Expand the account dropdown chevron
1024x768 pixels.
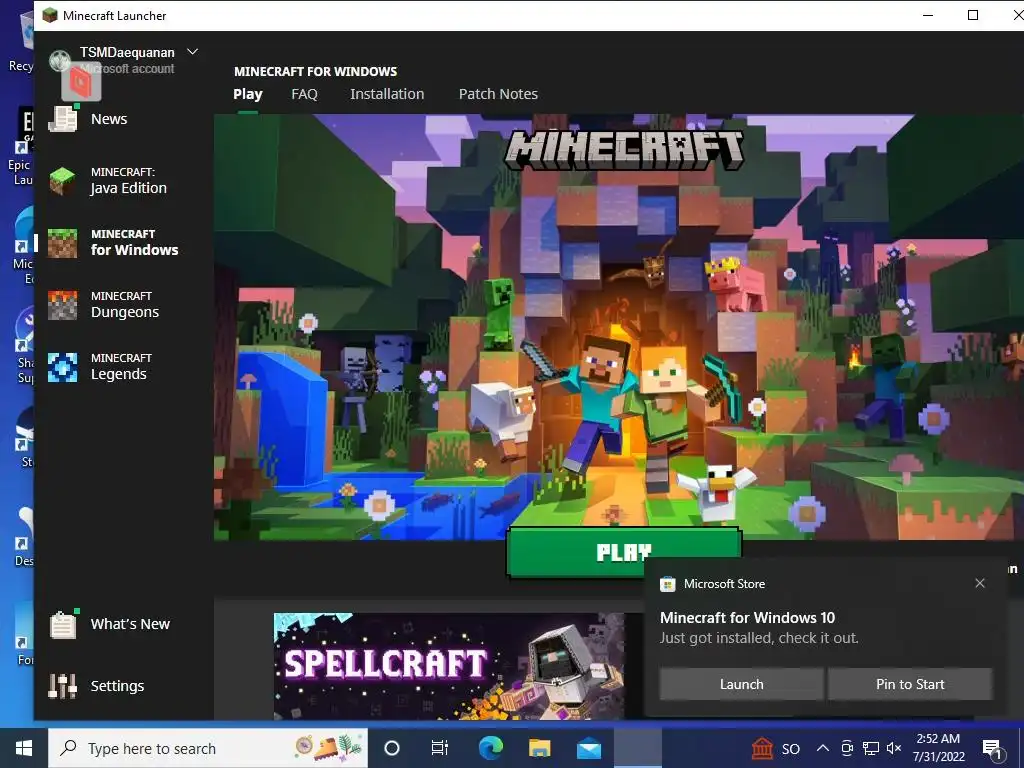[x=193, y=52]
